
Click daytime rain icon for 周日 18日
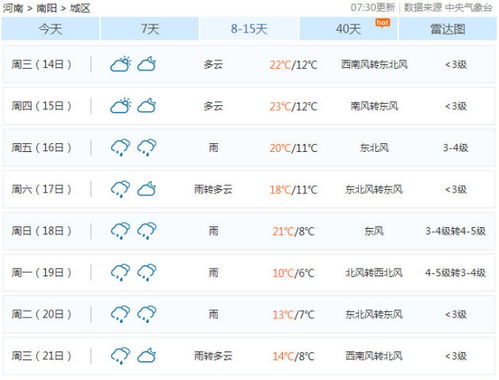tap(120, 231)
